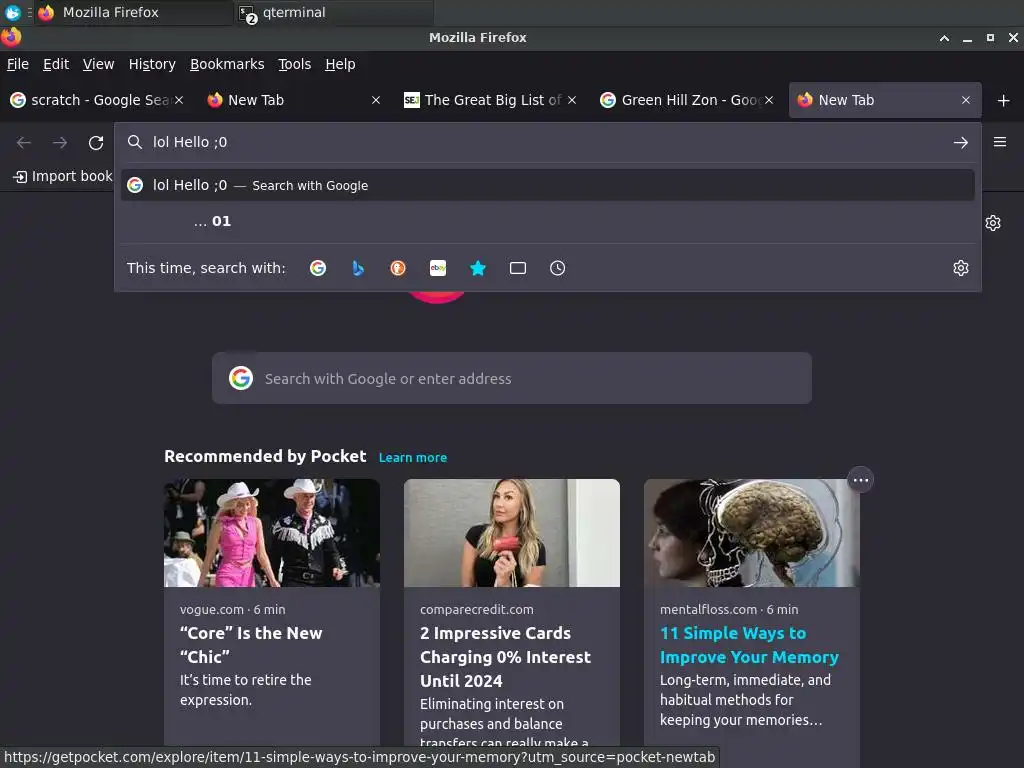
Task: Select the '... 01' suggestion row
Action: point(547,221)
